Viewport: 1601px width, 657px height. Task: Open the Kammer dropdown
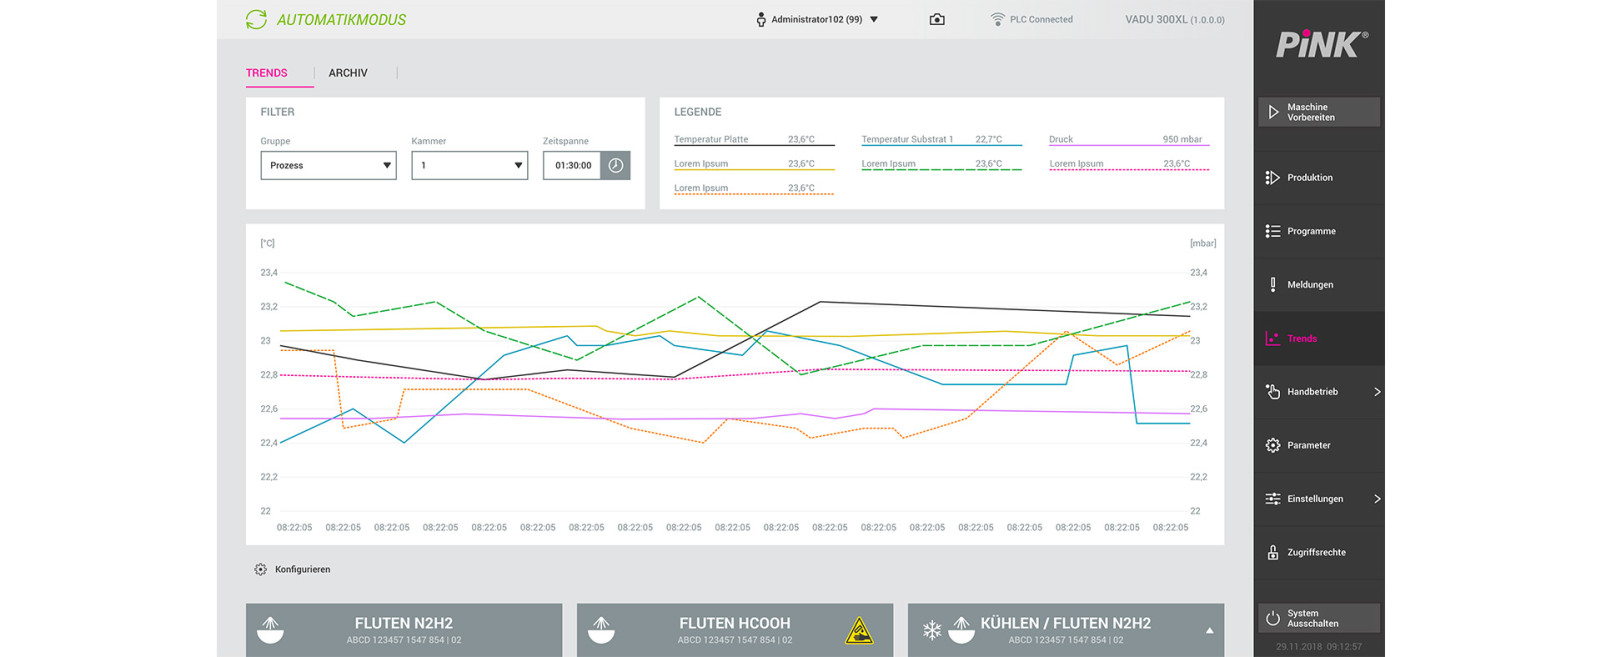coord(469,165)
